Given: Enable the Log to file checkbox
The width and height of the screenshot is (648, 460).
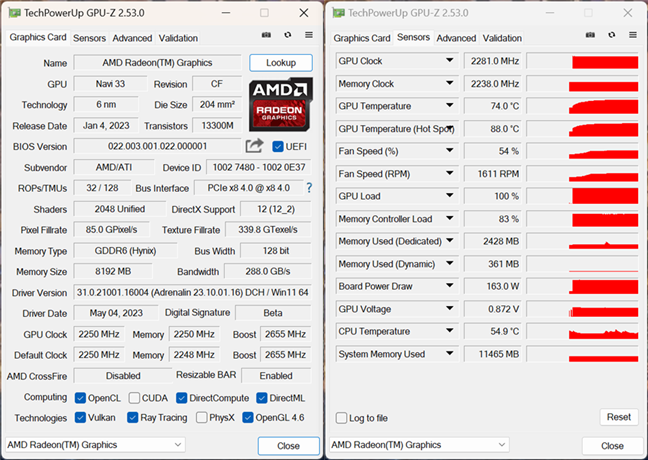Looking at the screenshot, I should point(342,418).
